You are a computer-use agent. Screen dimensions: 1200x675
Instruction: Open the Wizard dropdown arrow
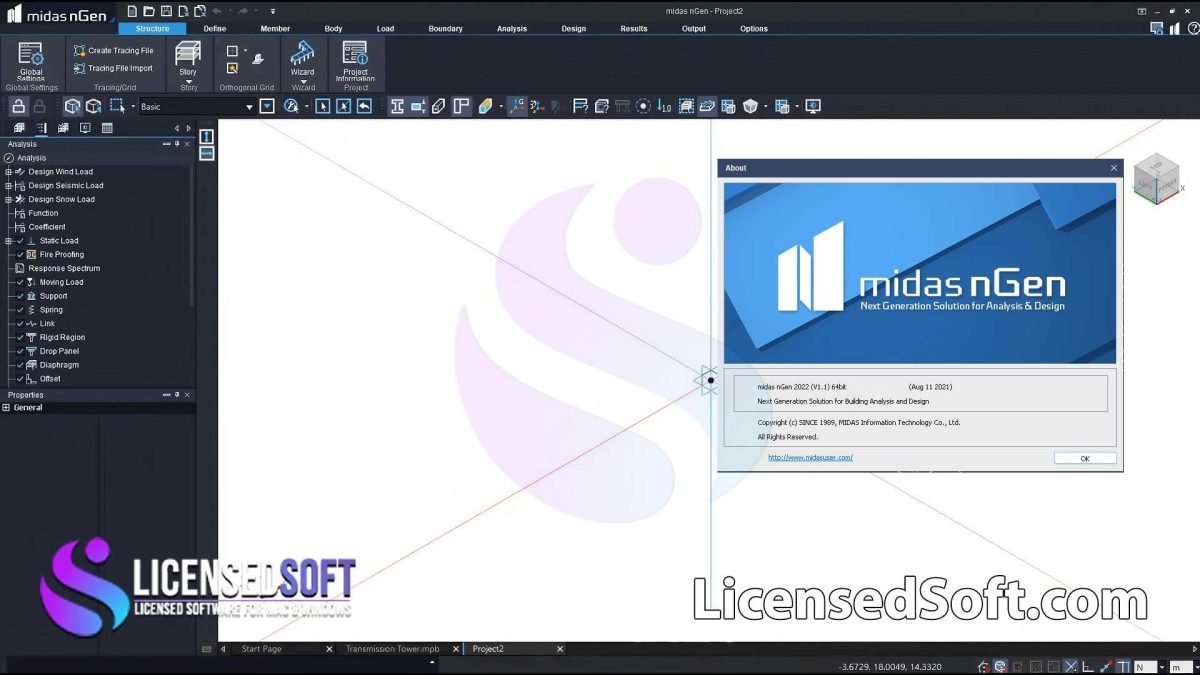pyautogui.click(x=302, y=82)
